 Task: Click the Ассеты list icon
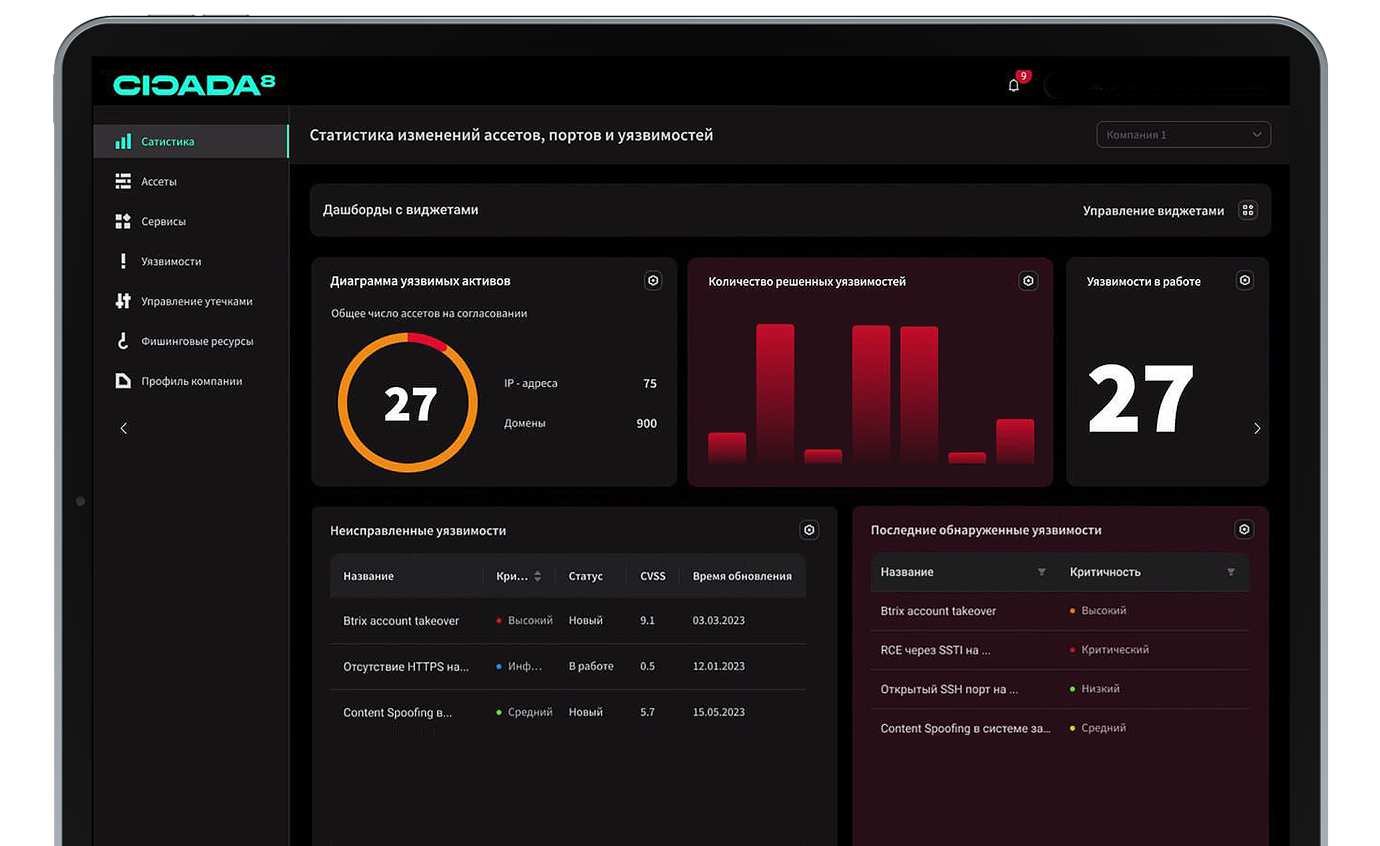coord(123,182)
